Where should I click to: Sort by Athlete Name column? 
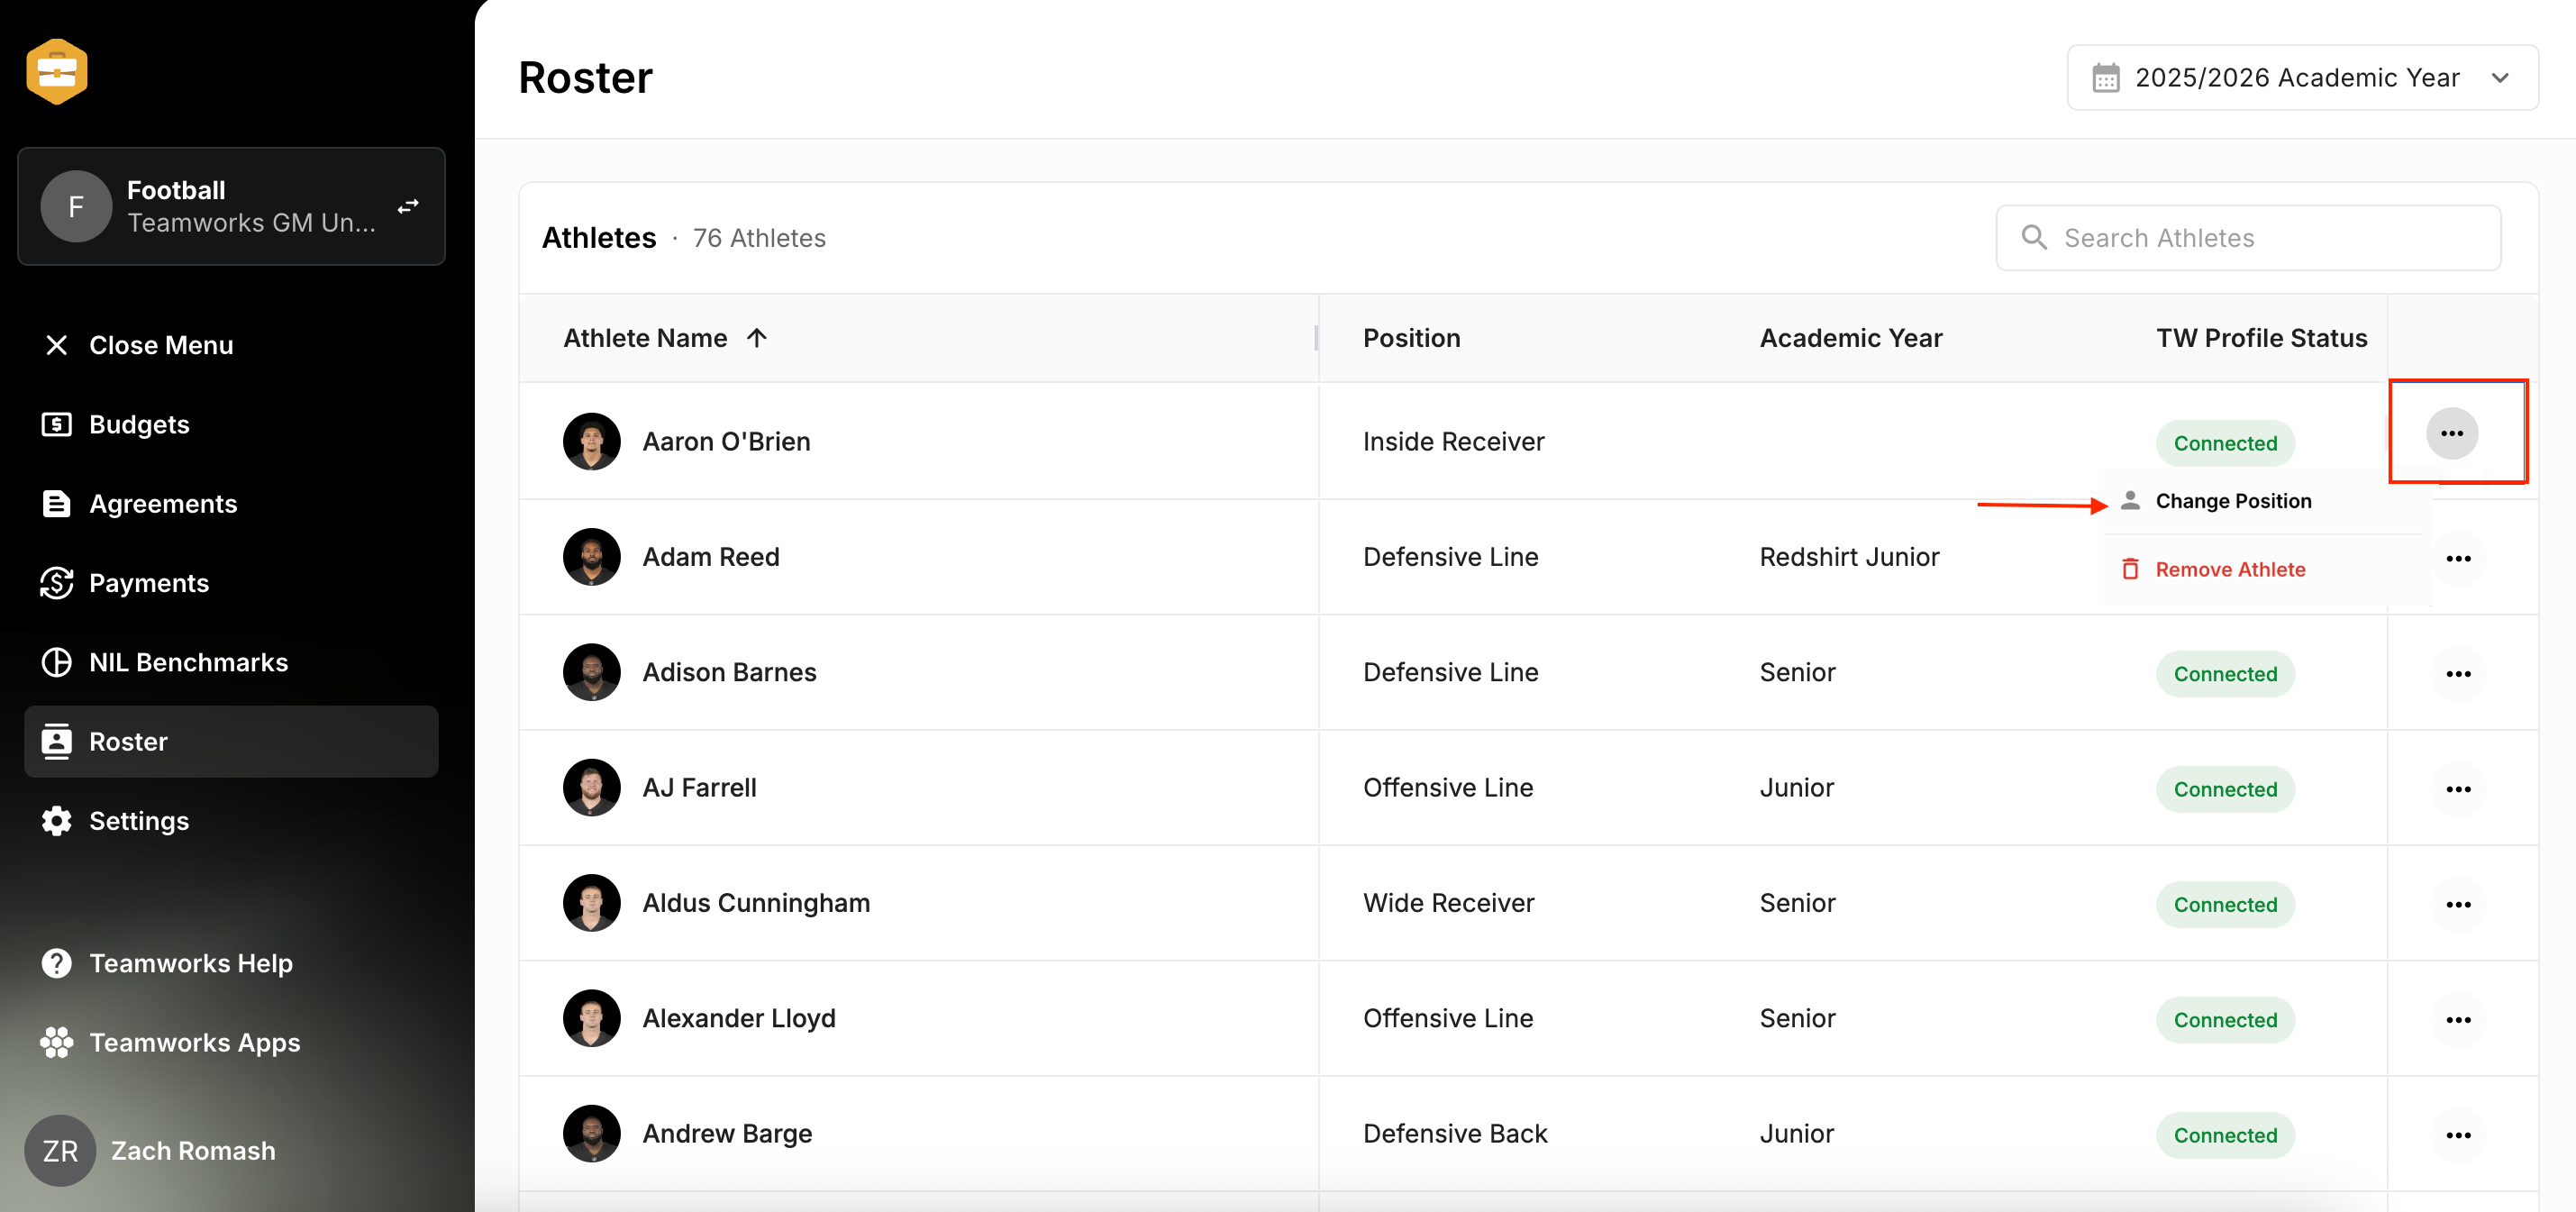point(645,338)
